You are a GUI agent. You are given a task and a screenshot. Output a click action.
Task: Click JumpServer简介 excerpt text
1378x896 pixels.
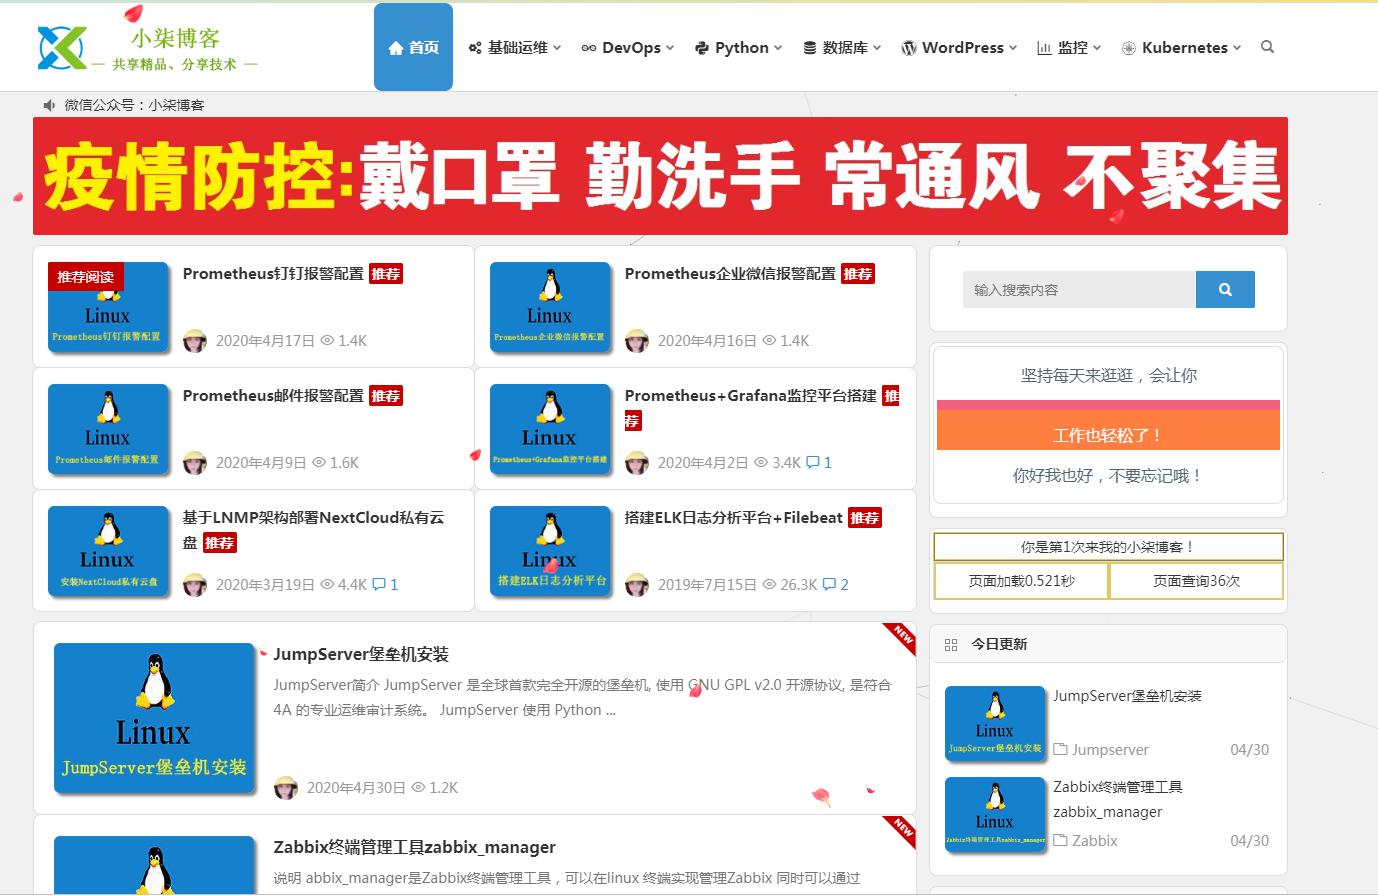coord(582,698)
